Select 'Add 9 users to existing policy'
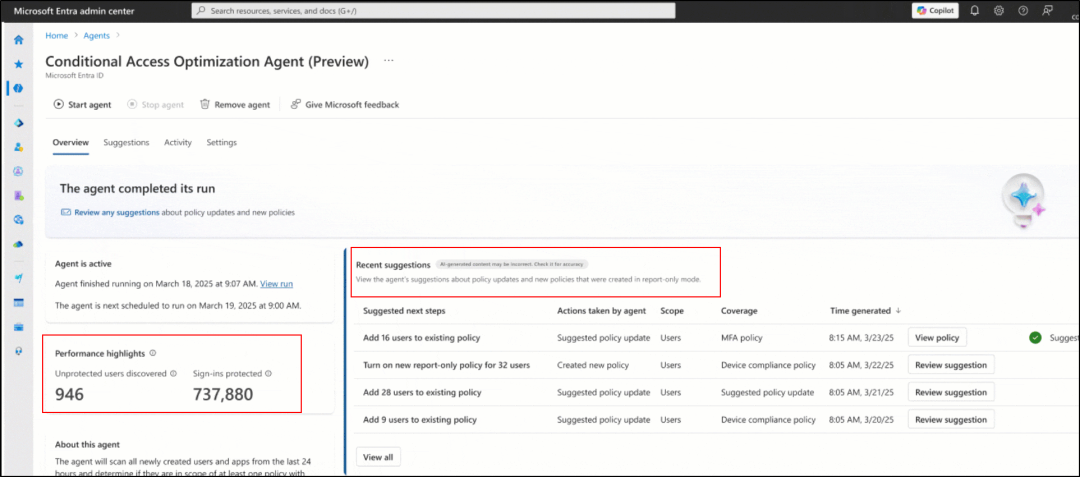1080x477 pixels. [x=419, y=420]
